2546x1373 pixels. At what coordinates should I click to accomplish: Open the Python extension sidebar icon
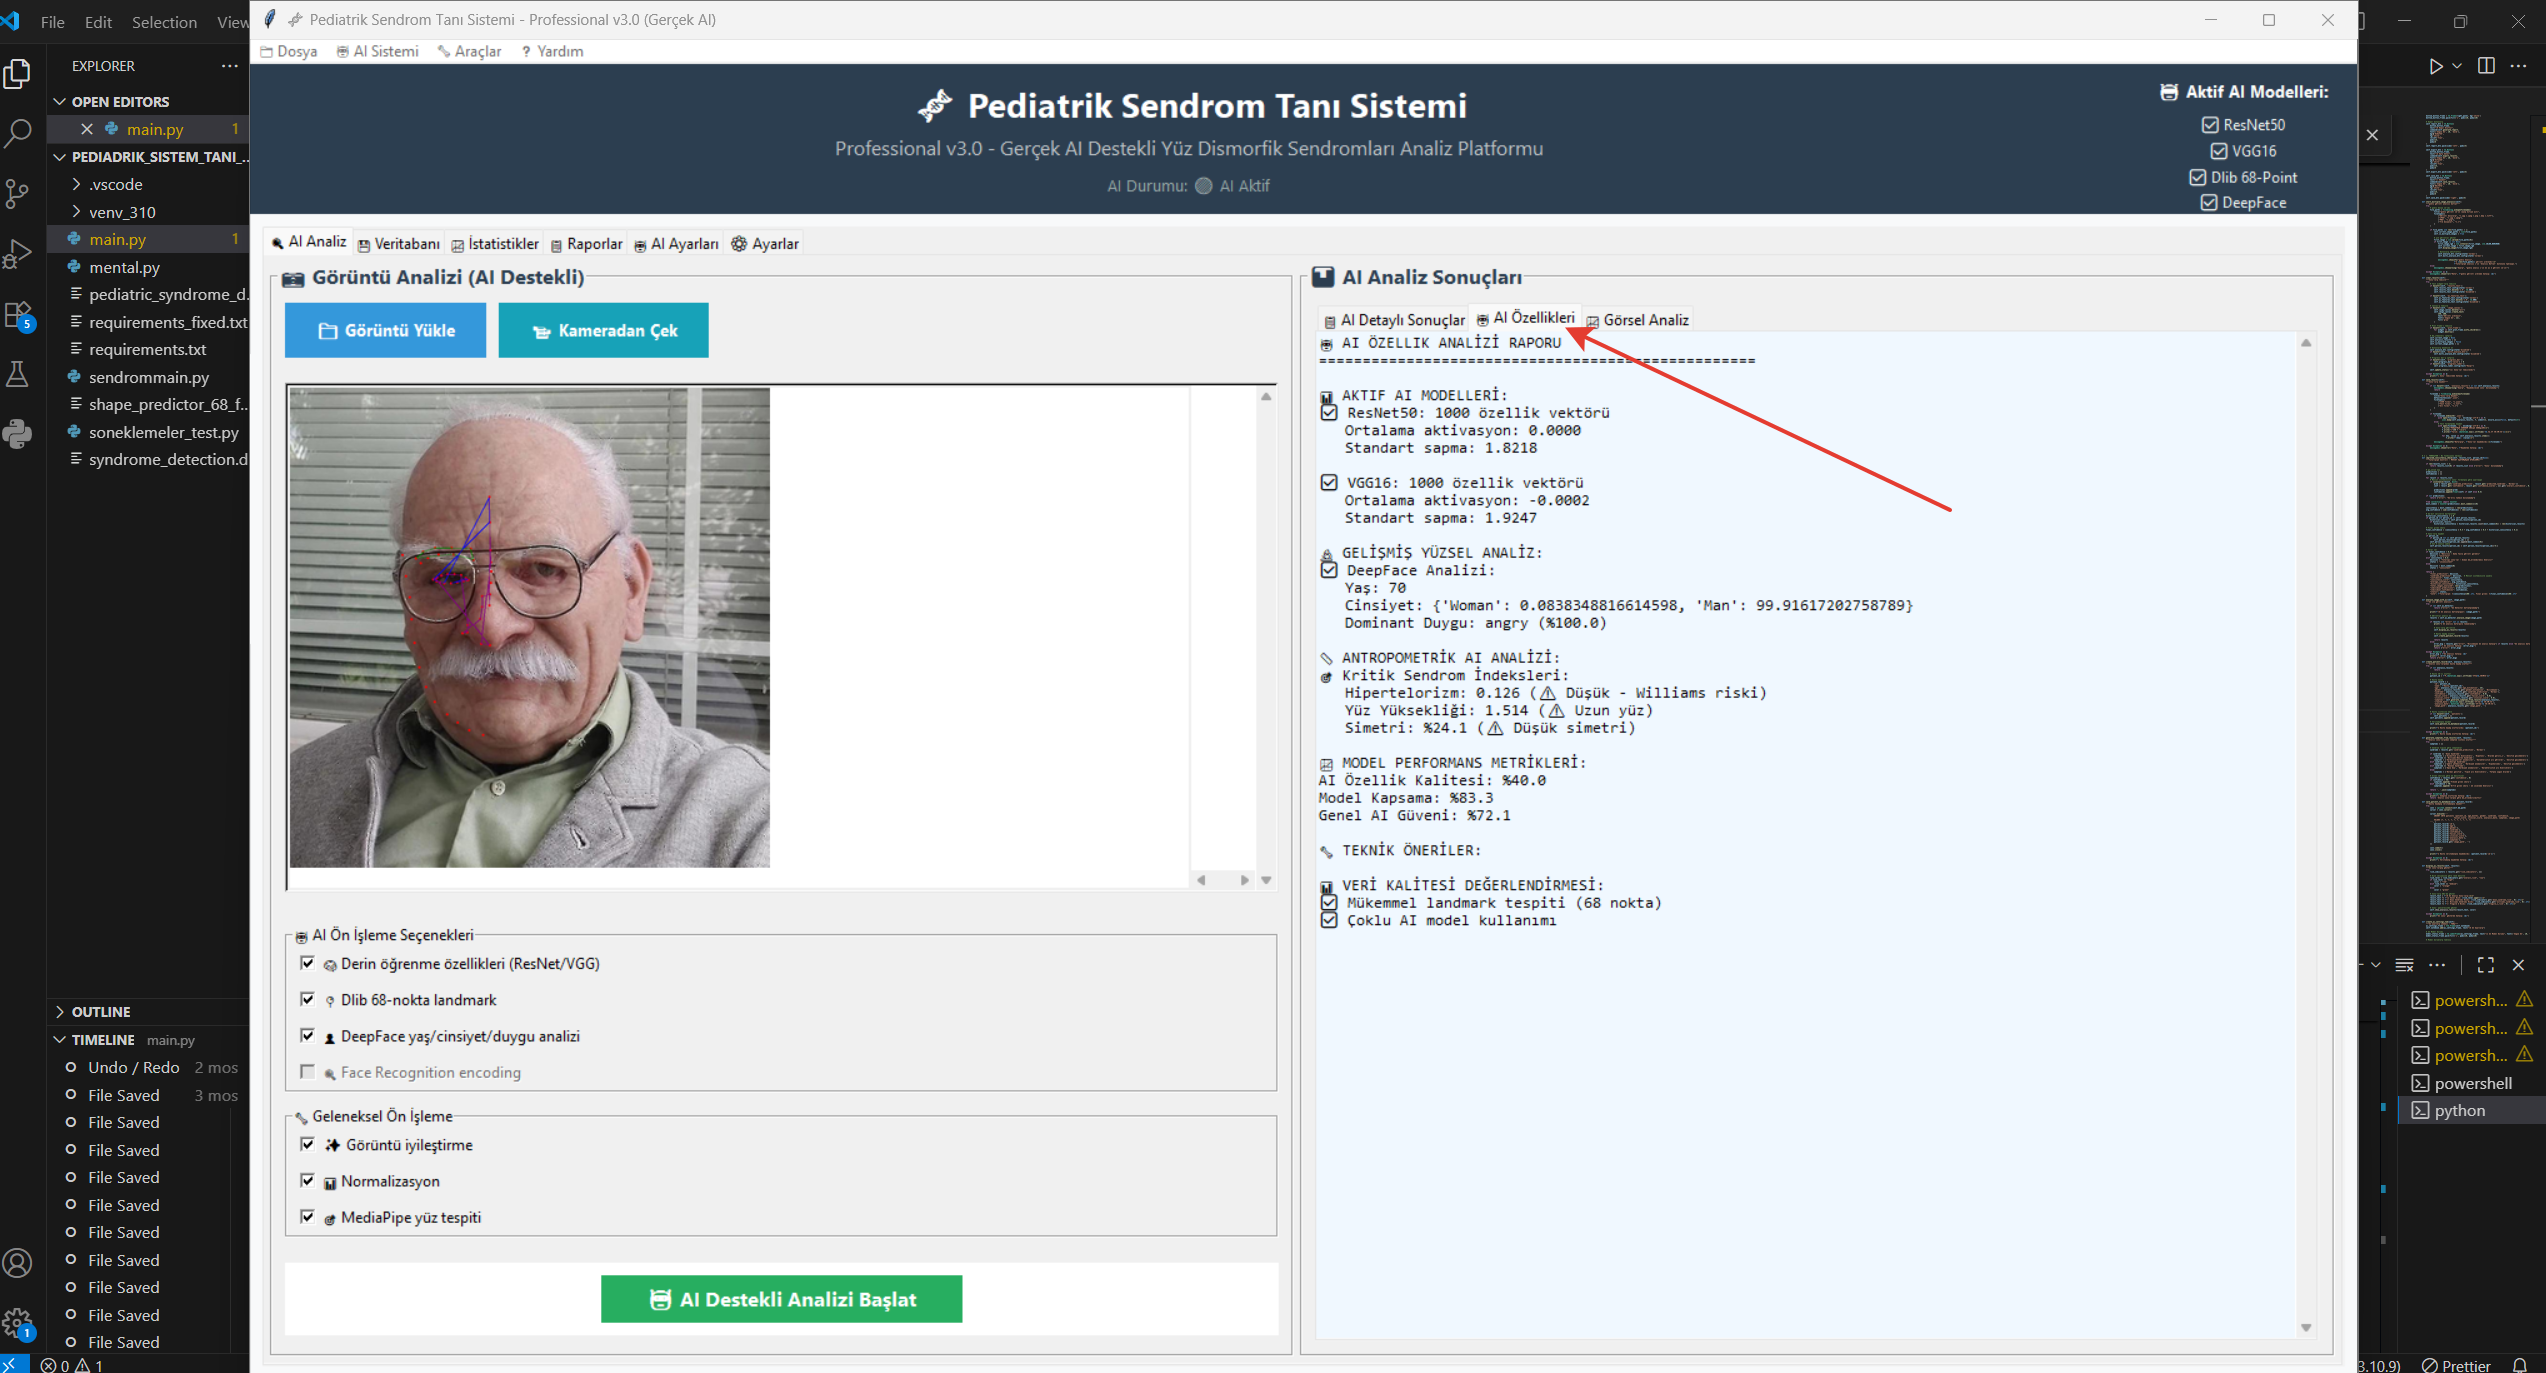coord(18,434)
